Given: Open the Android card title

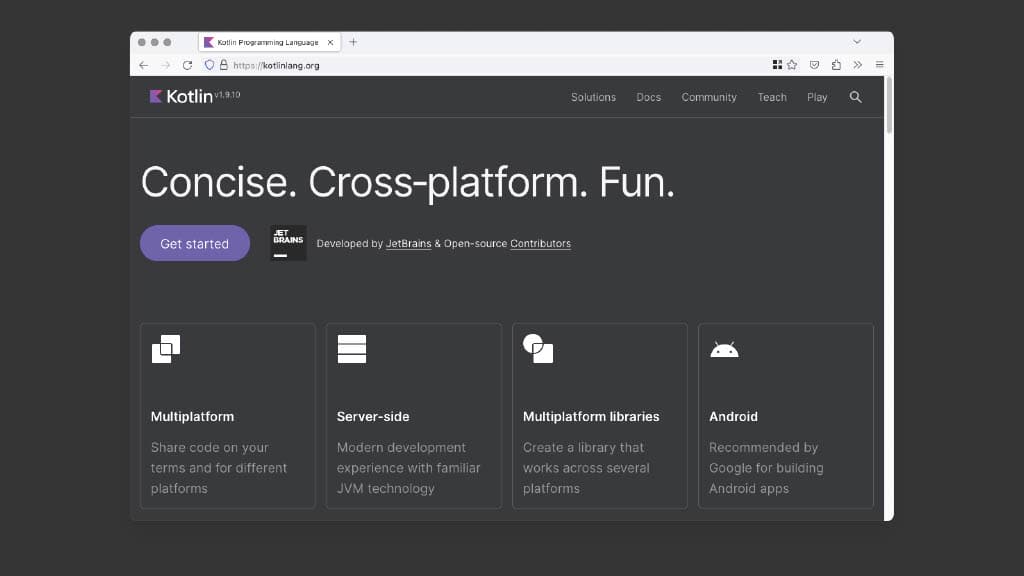Looking at the screenshot, I should pyautogui.click(x=733, y=417).
